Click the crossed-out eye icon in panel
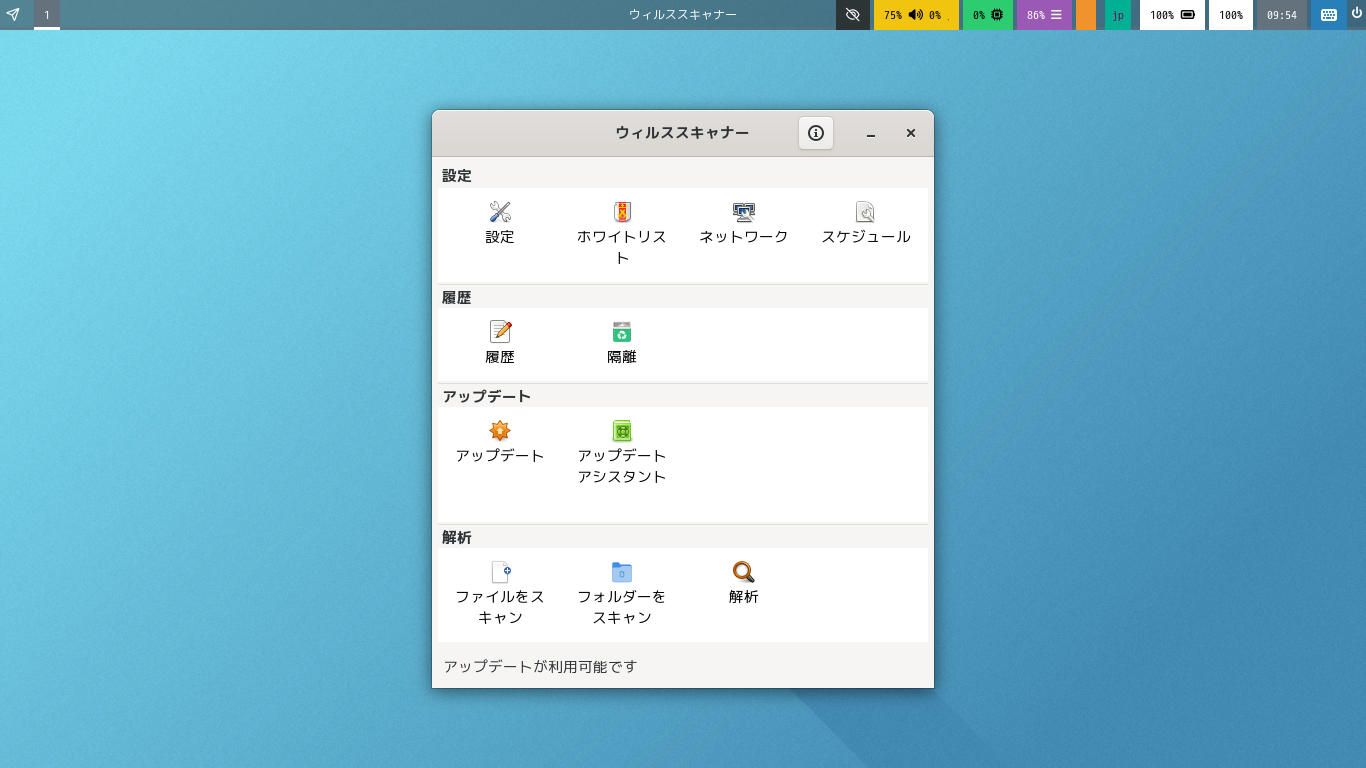 (852, 15)
